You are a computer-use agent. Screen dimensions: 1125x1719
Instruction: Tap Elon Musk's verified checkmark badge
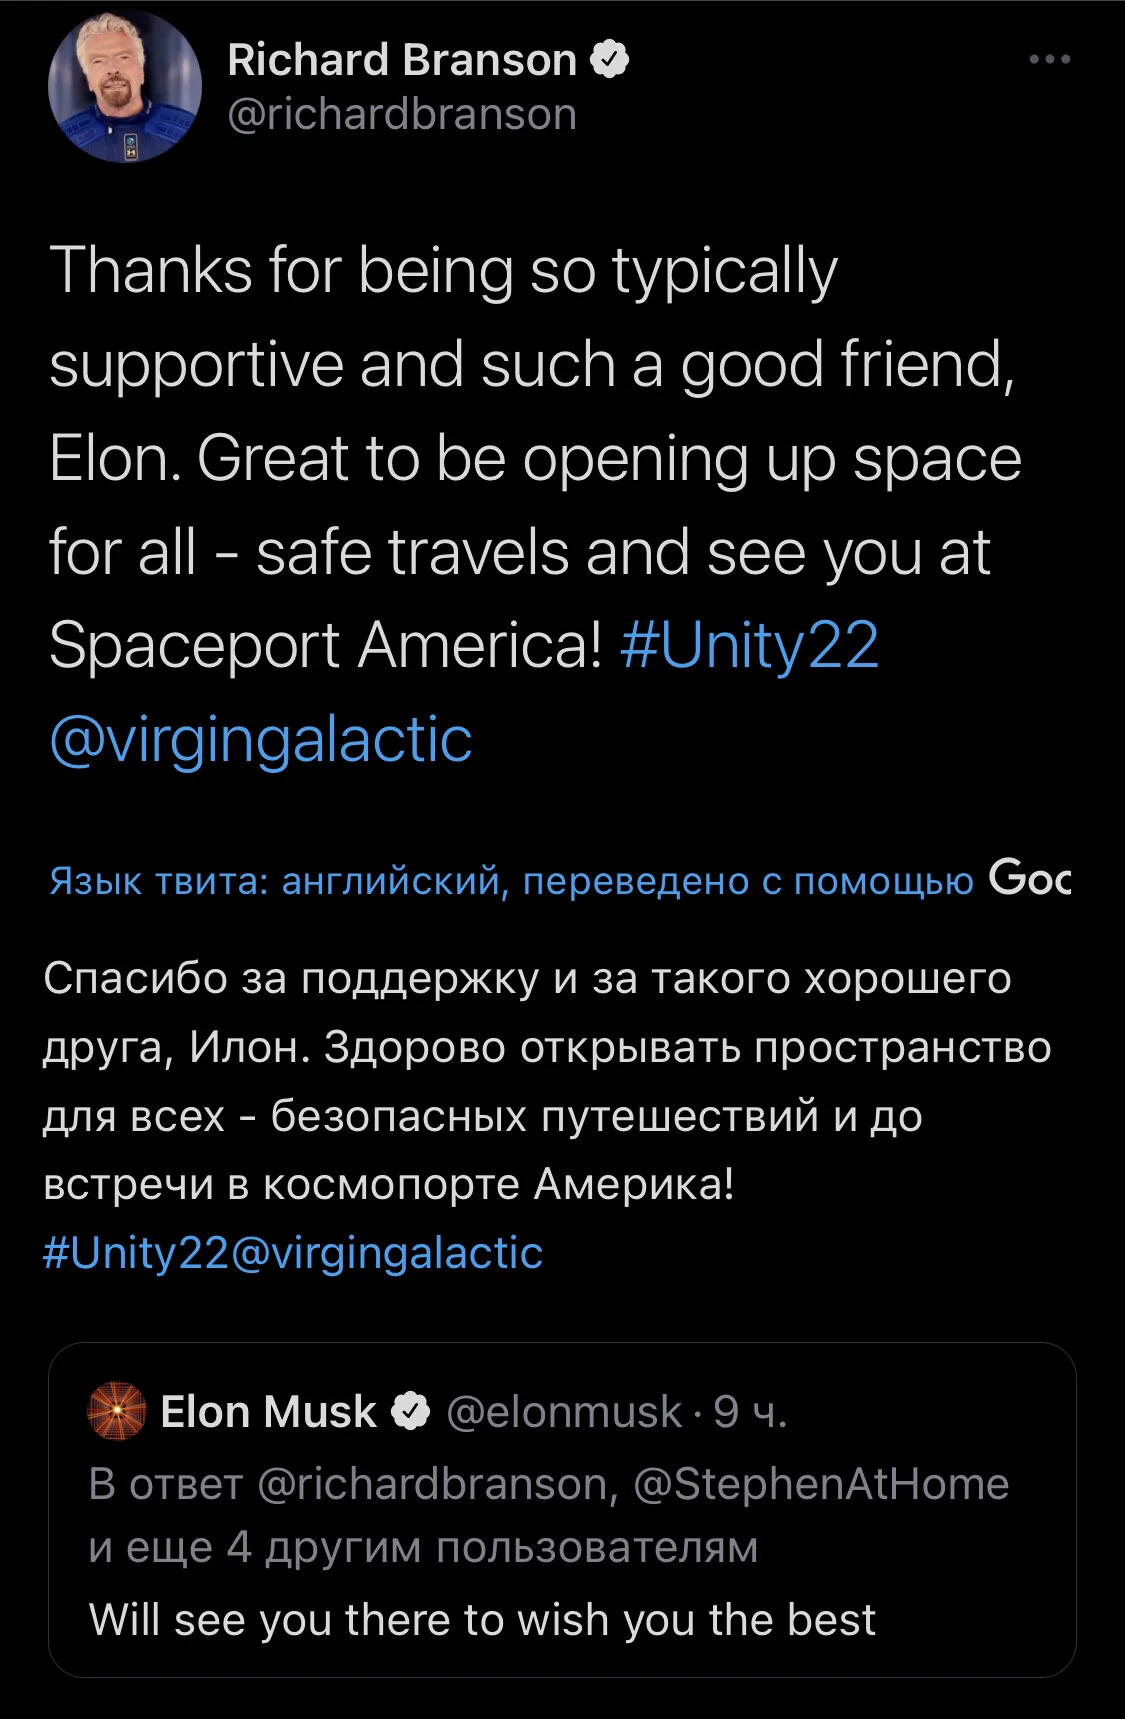pos(410,1411)
